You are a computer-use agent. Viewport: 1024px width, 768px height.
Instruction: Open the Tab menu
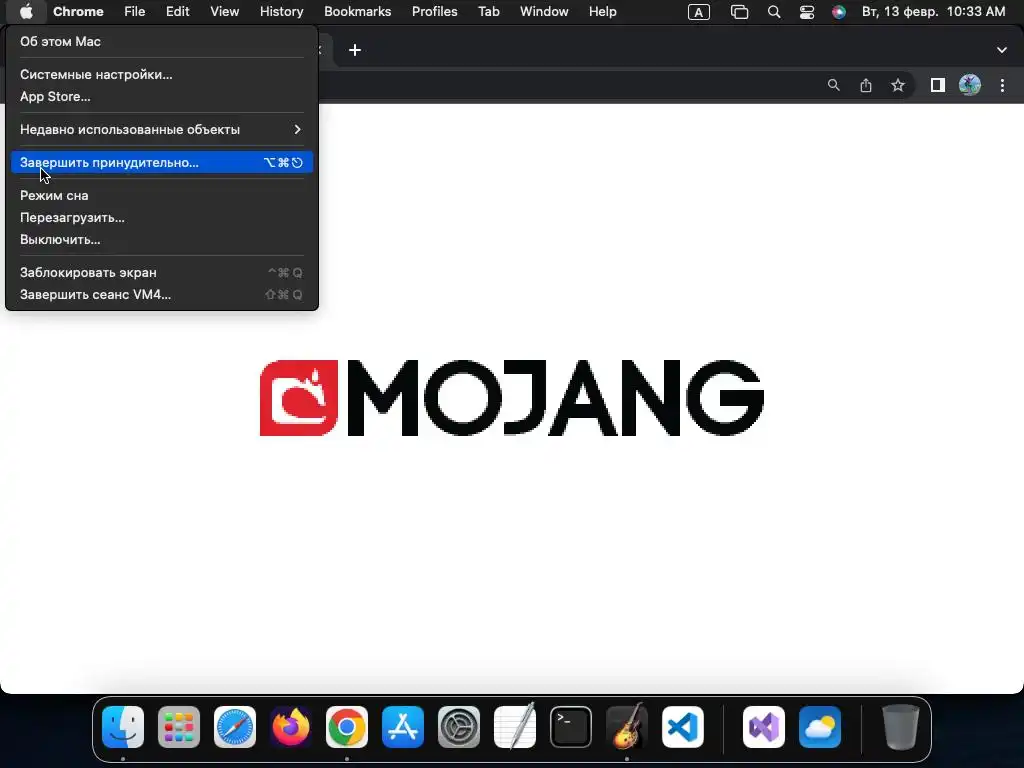pos(488,12)
